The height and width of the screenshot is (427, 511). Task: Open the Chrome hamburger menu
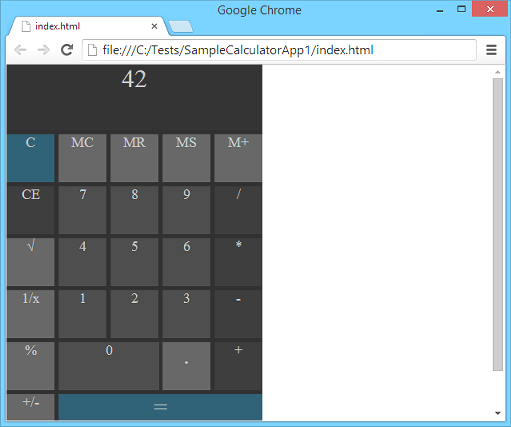point(491,50)
